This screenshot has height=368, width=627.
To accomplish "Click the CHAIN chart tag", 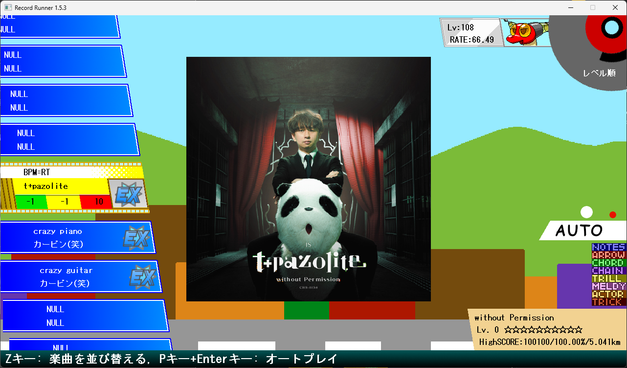I will (608, 270).
